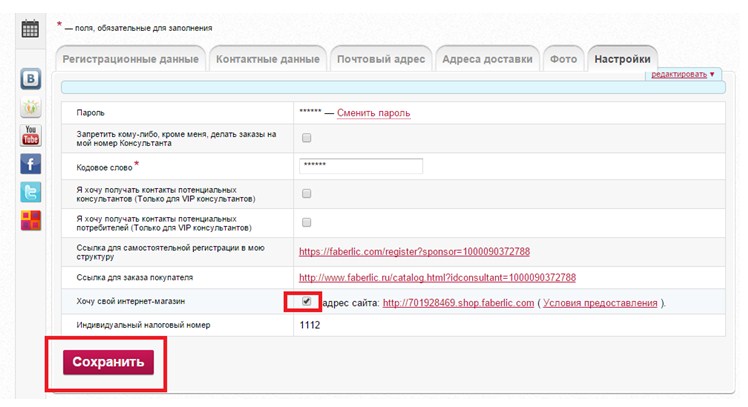Open the VKontakte social icon
This screenshot has width=748, height=407.
[31, 79]
